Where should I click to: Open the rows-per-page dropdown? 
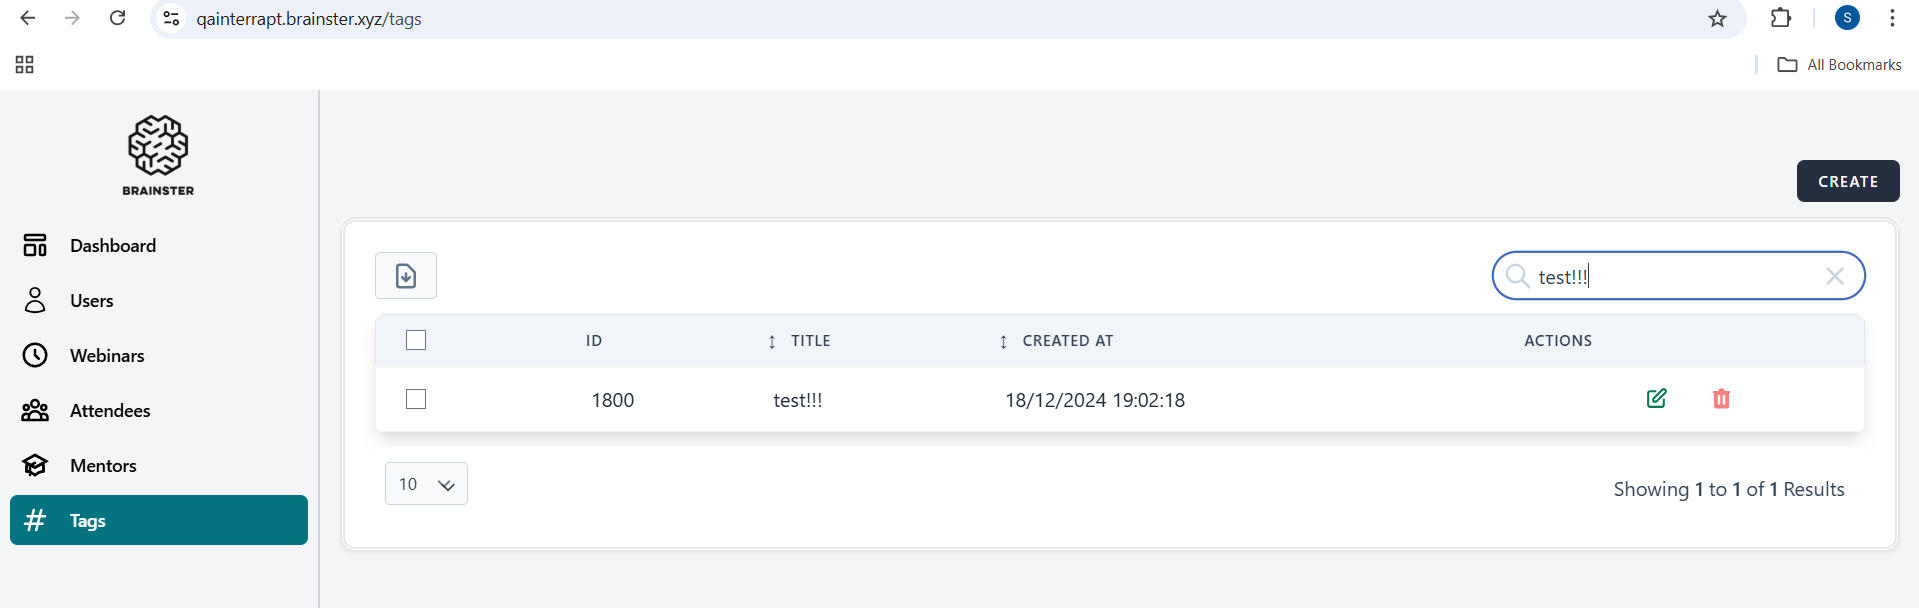426,484
